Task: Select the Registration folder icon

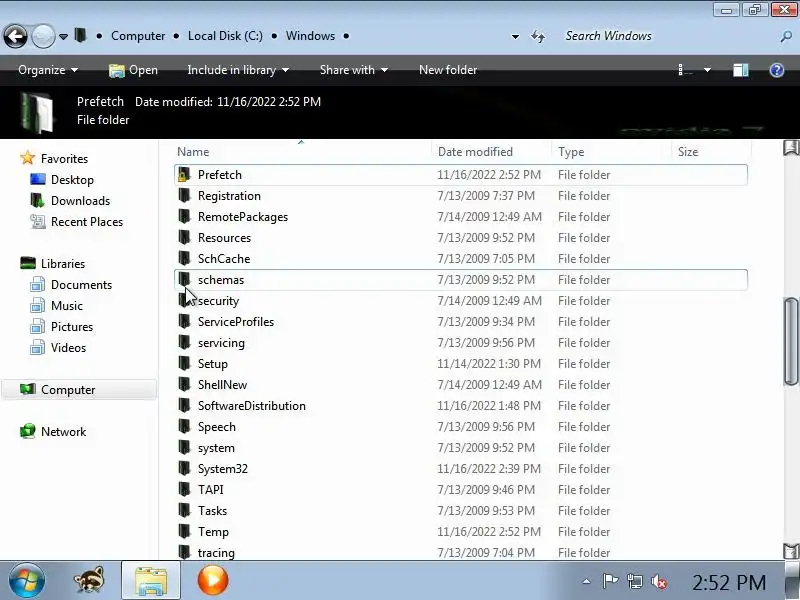Action: click(184, 195)
